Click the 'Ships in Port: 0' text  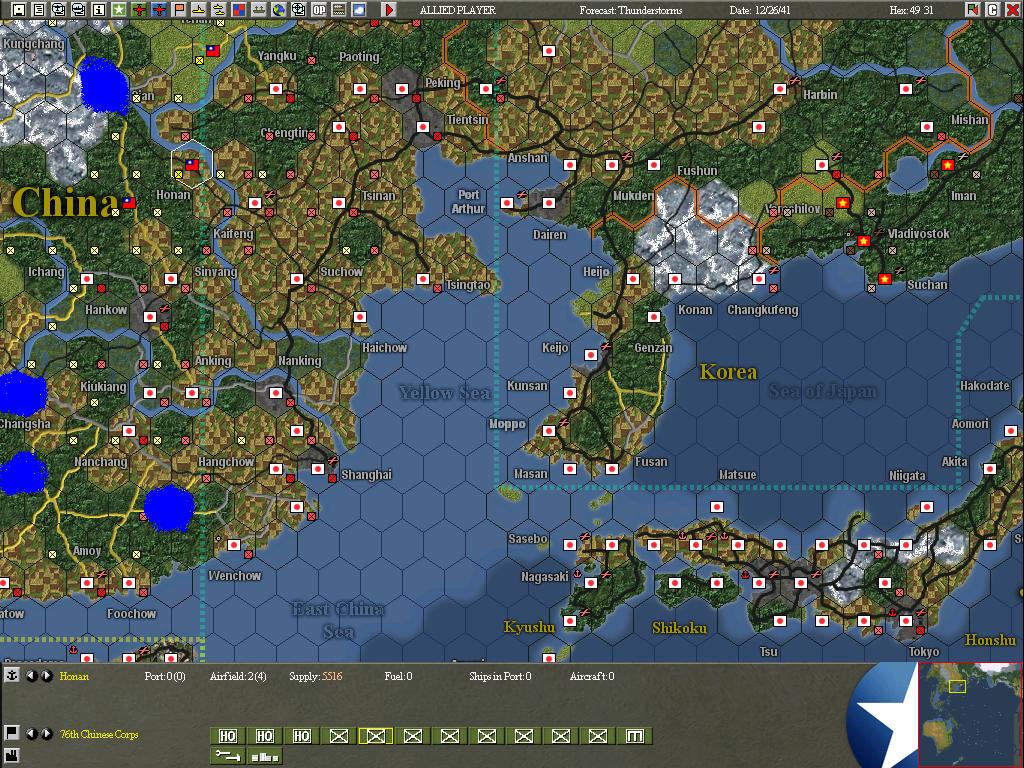coord(500,676)
